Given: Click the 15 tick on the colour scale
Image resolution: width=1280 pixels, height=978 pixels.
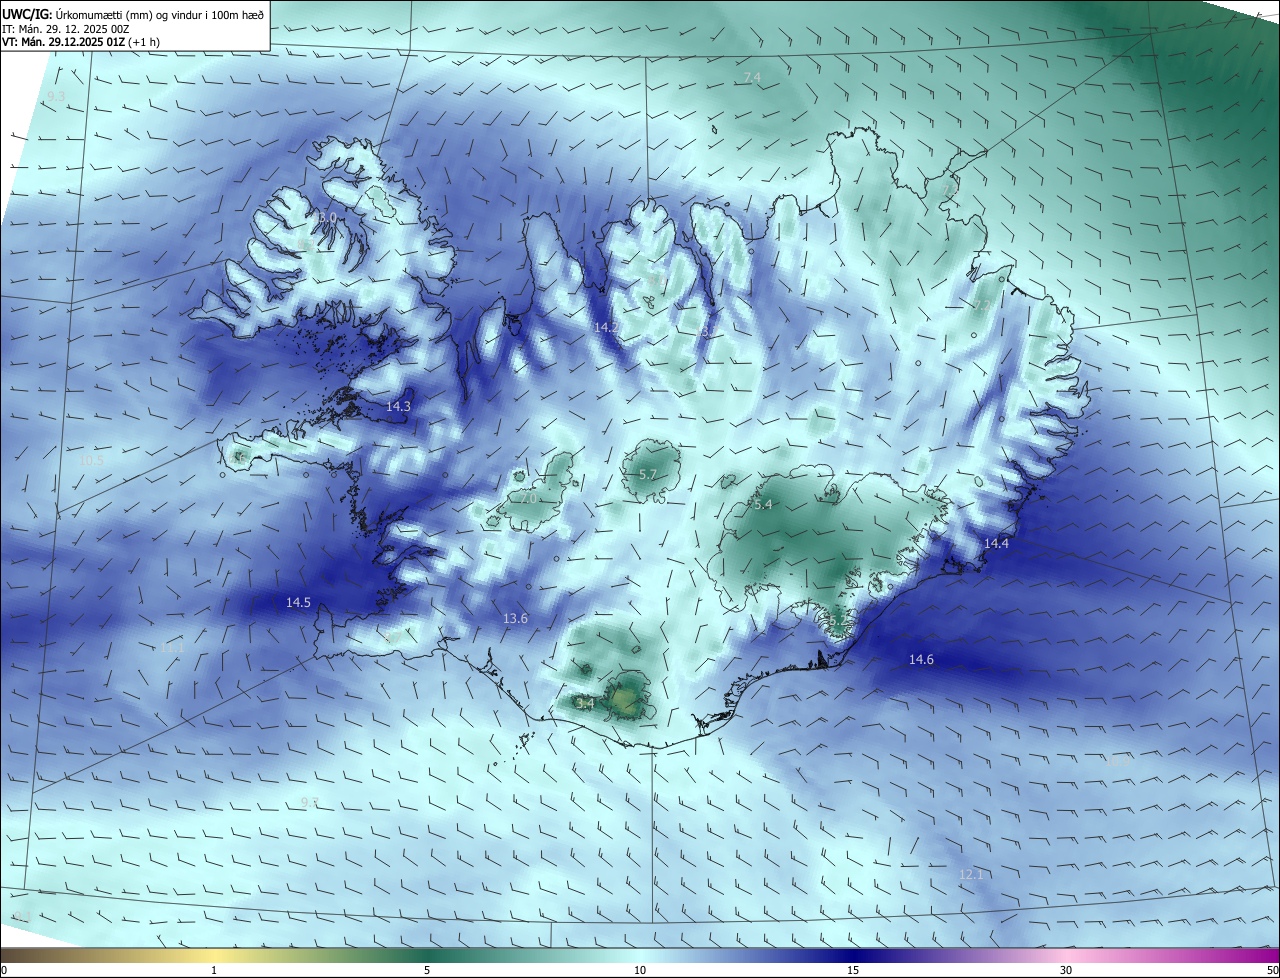Looking at the screenshot, I should (853, 970).
